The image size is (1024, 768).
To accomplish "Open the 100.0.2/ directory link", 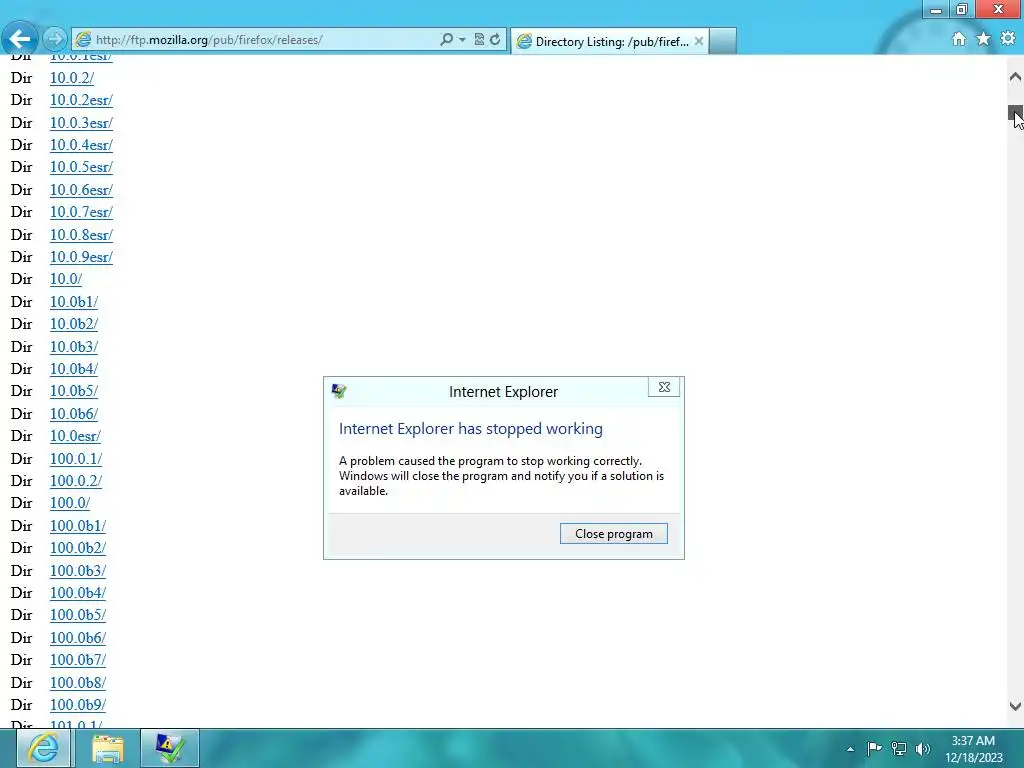I will tap(76, 481).
